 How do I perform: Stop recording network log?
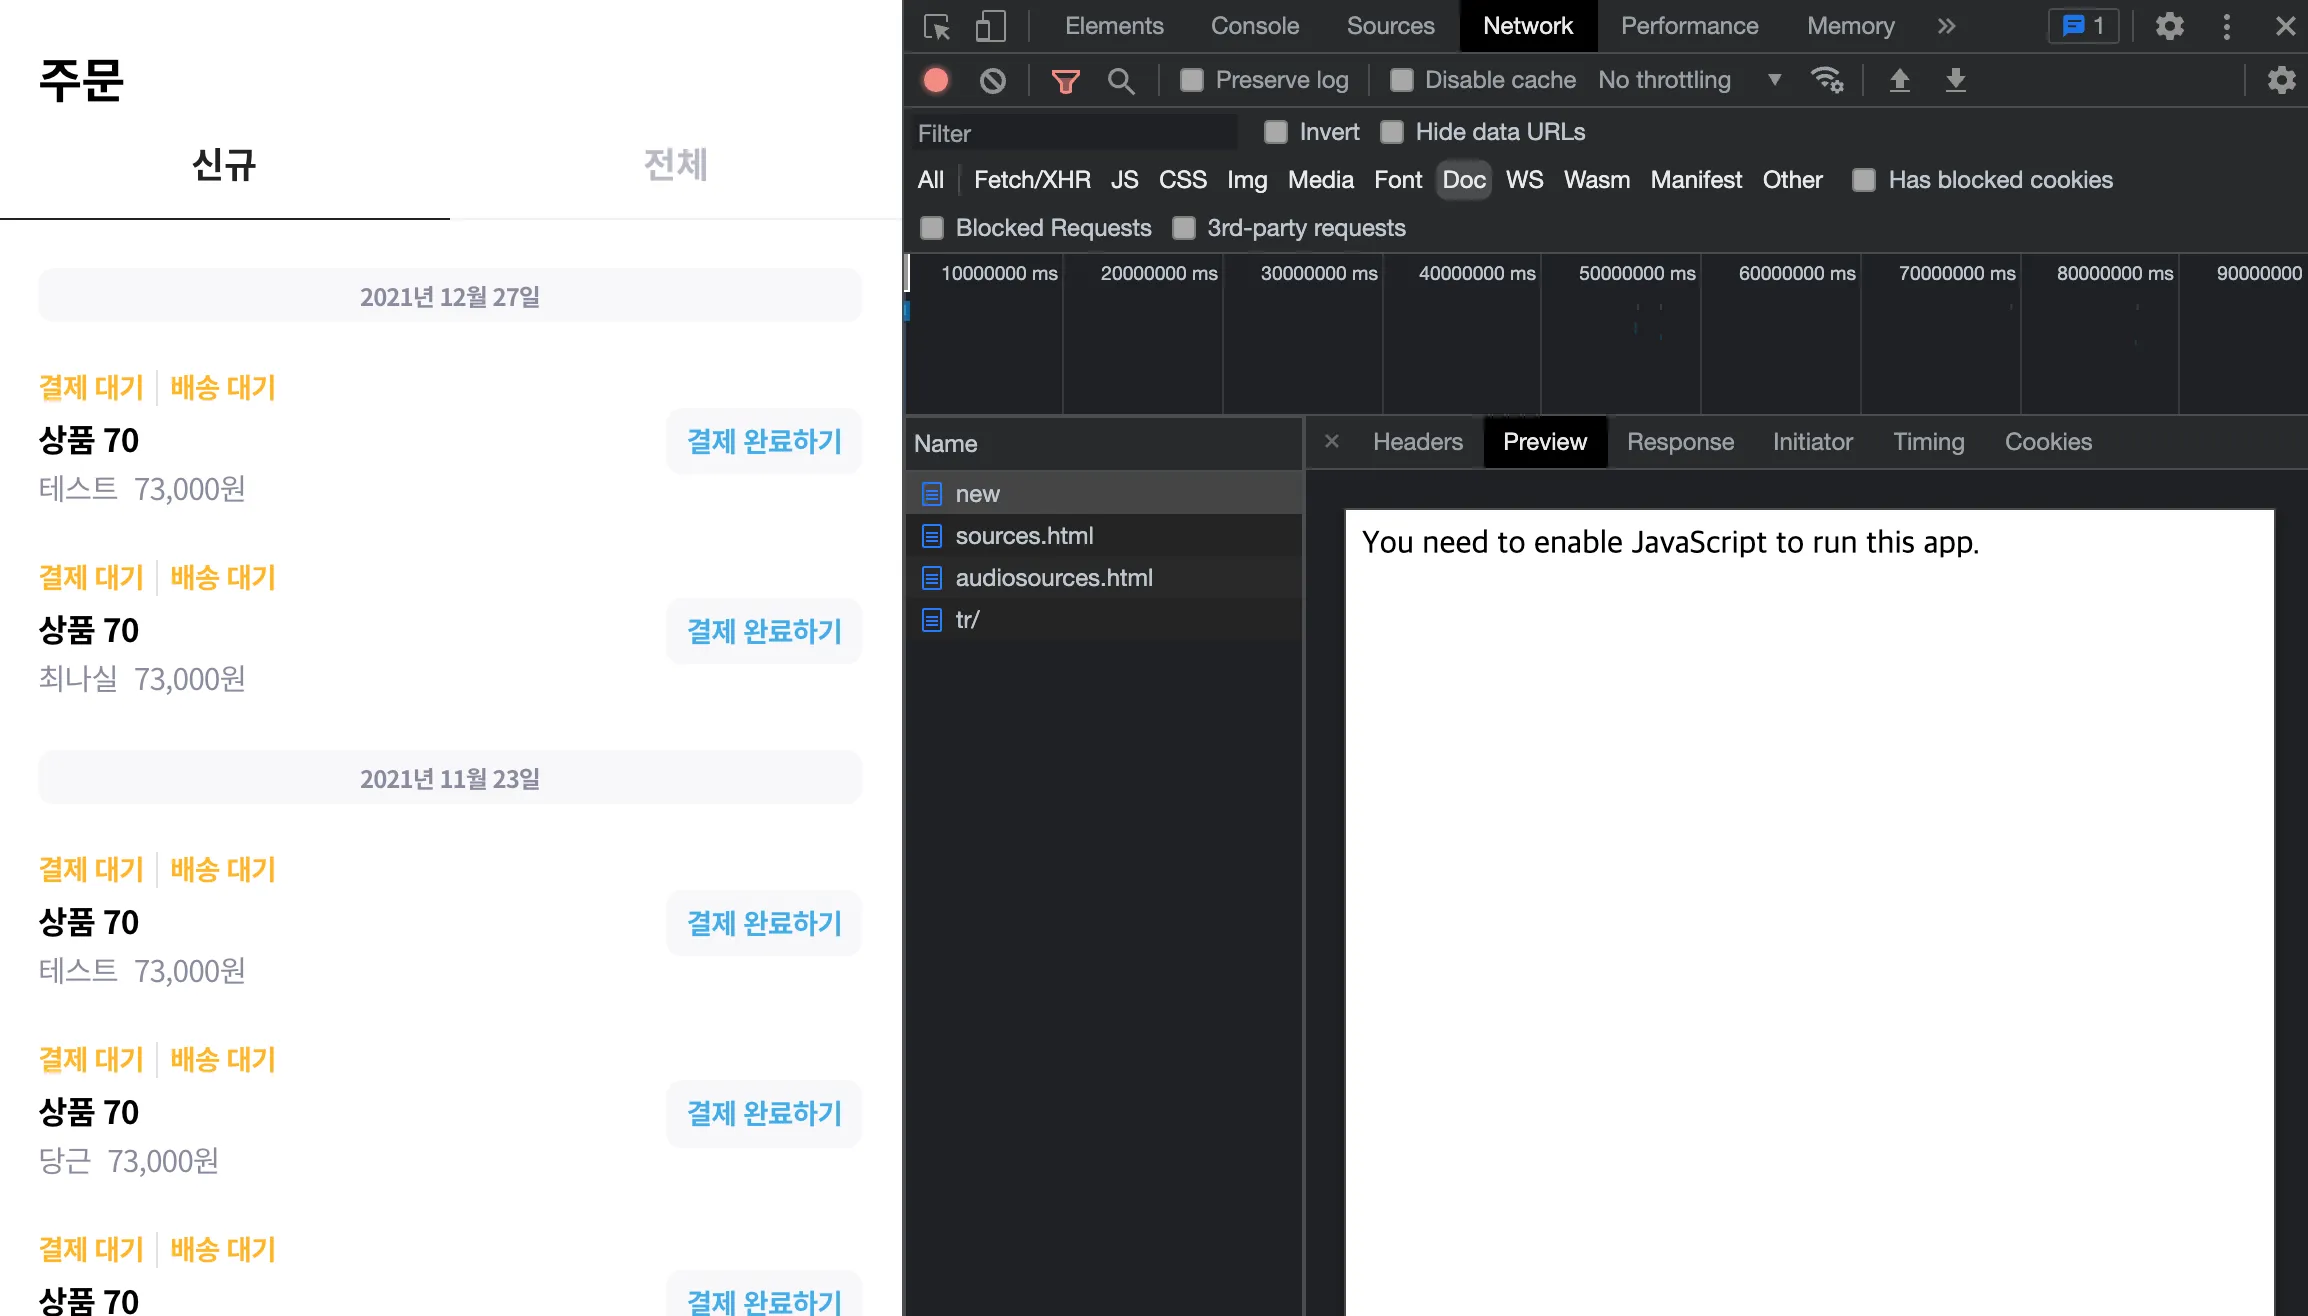point(936,80)
